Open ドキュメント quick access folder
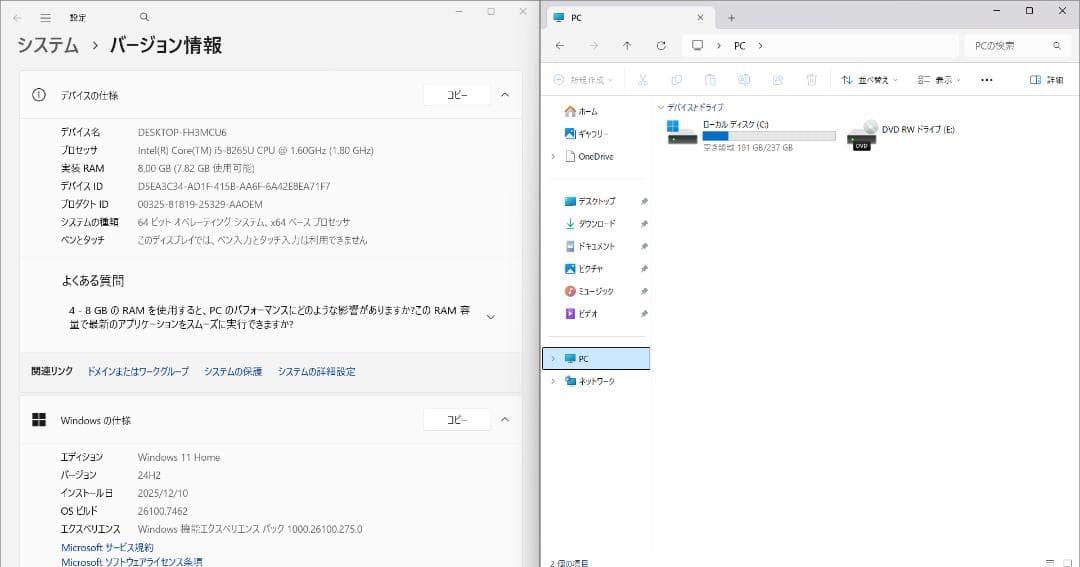 click(x=590, y=246)
